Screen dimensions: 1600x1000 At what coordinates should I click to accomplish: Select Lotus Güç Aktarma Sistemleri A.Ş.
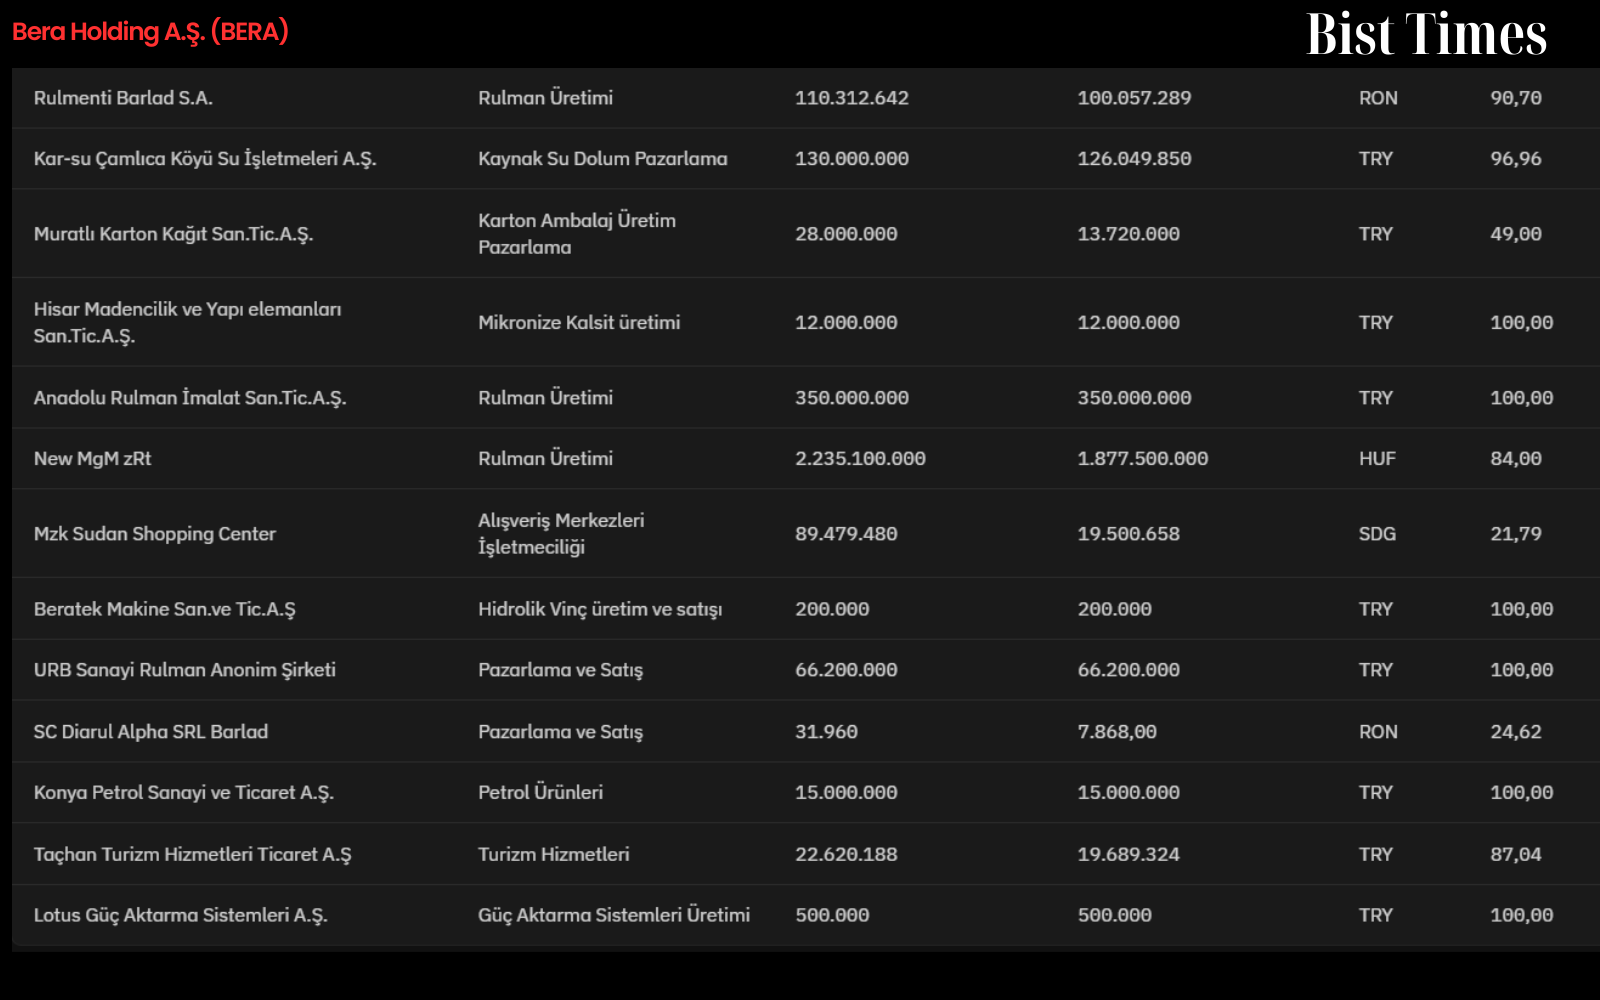[181, 916]
